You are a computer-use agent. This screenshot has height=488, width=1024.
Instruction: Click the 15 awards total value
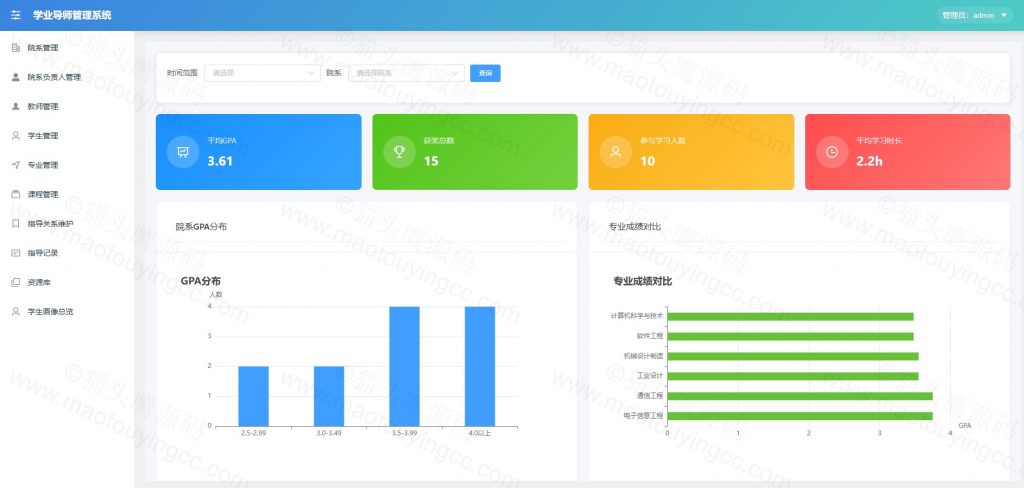431,161
